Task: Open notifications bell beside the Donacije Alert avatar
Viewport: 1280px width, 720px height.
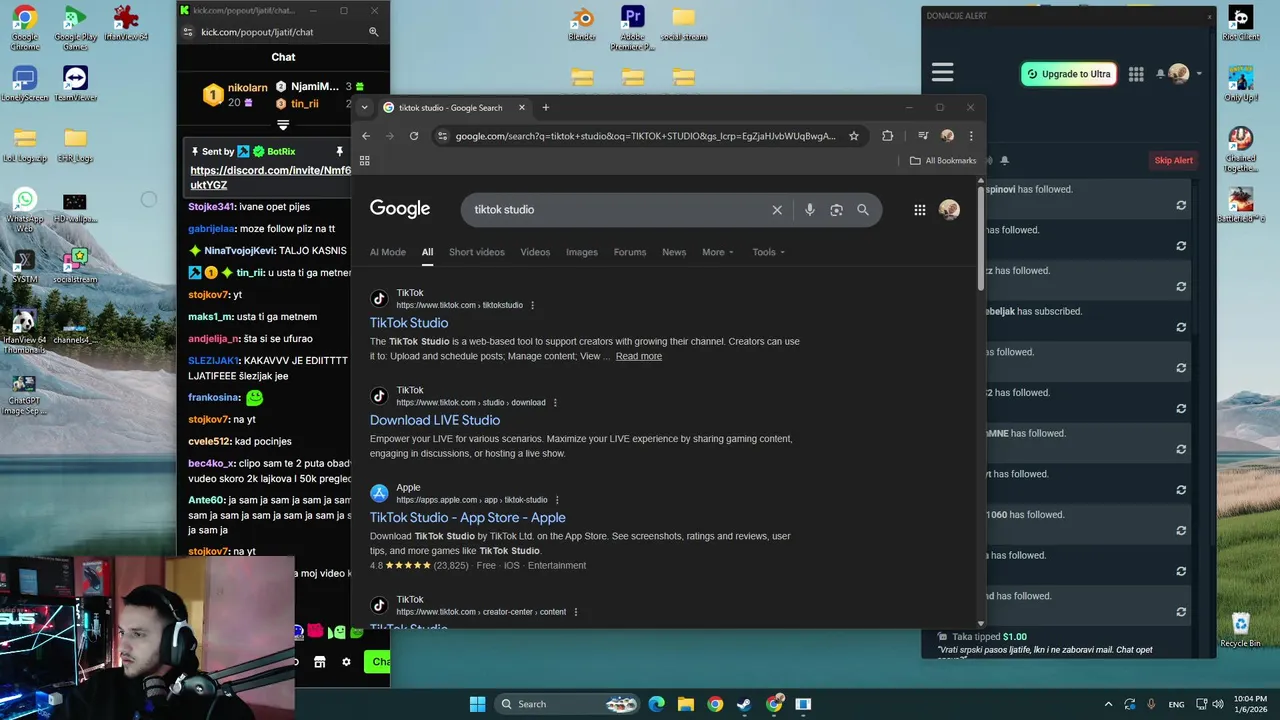Action: pos(1161,74)
